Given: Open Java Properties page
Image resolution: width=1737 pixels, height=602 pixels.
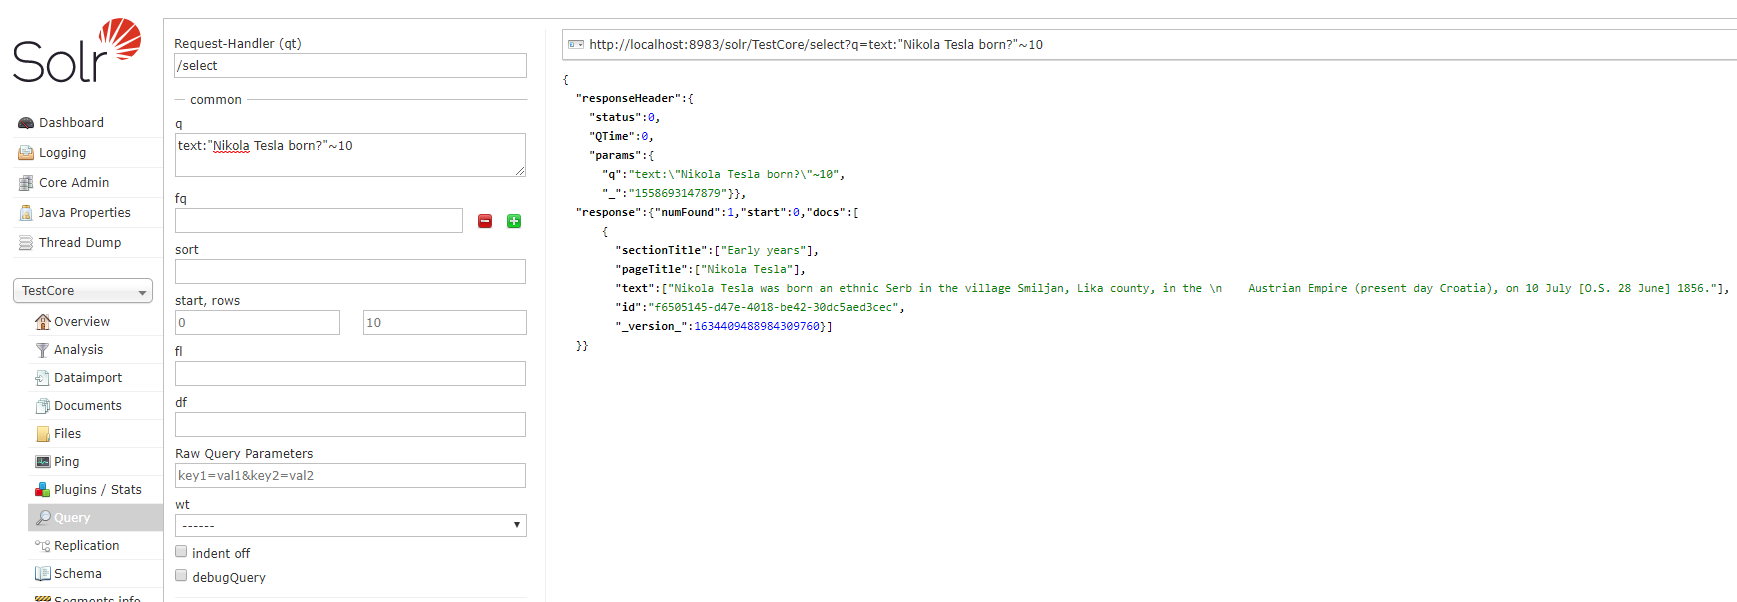Looking at the screenshot, I should click(85, 213).
